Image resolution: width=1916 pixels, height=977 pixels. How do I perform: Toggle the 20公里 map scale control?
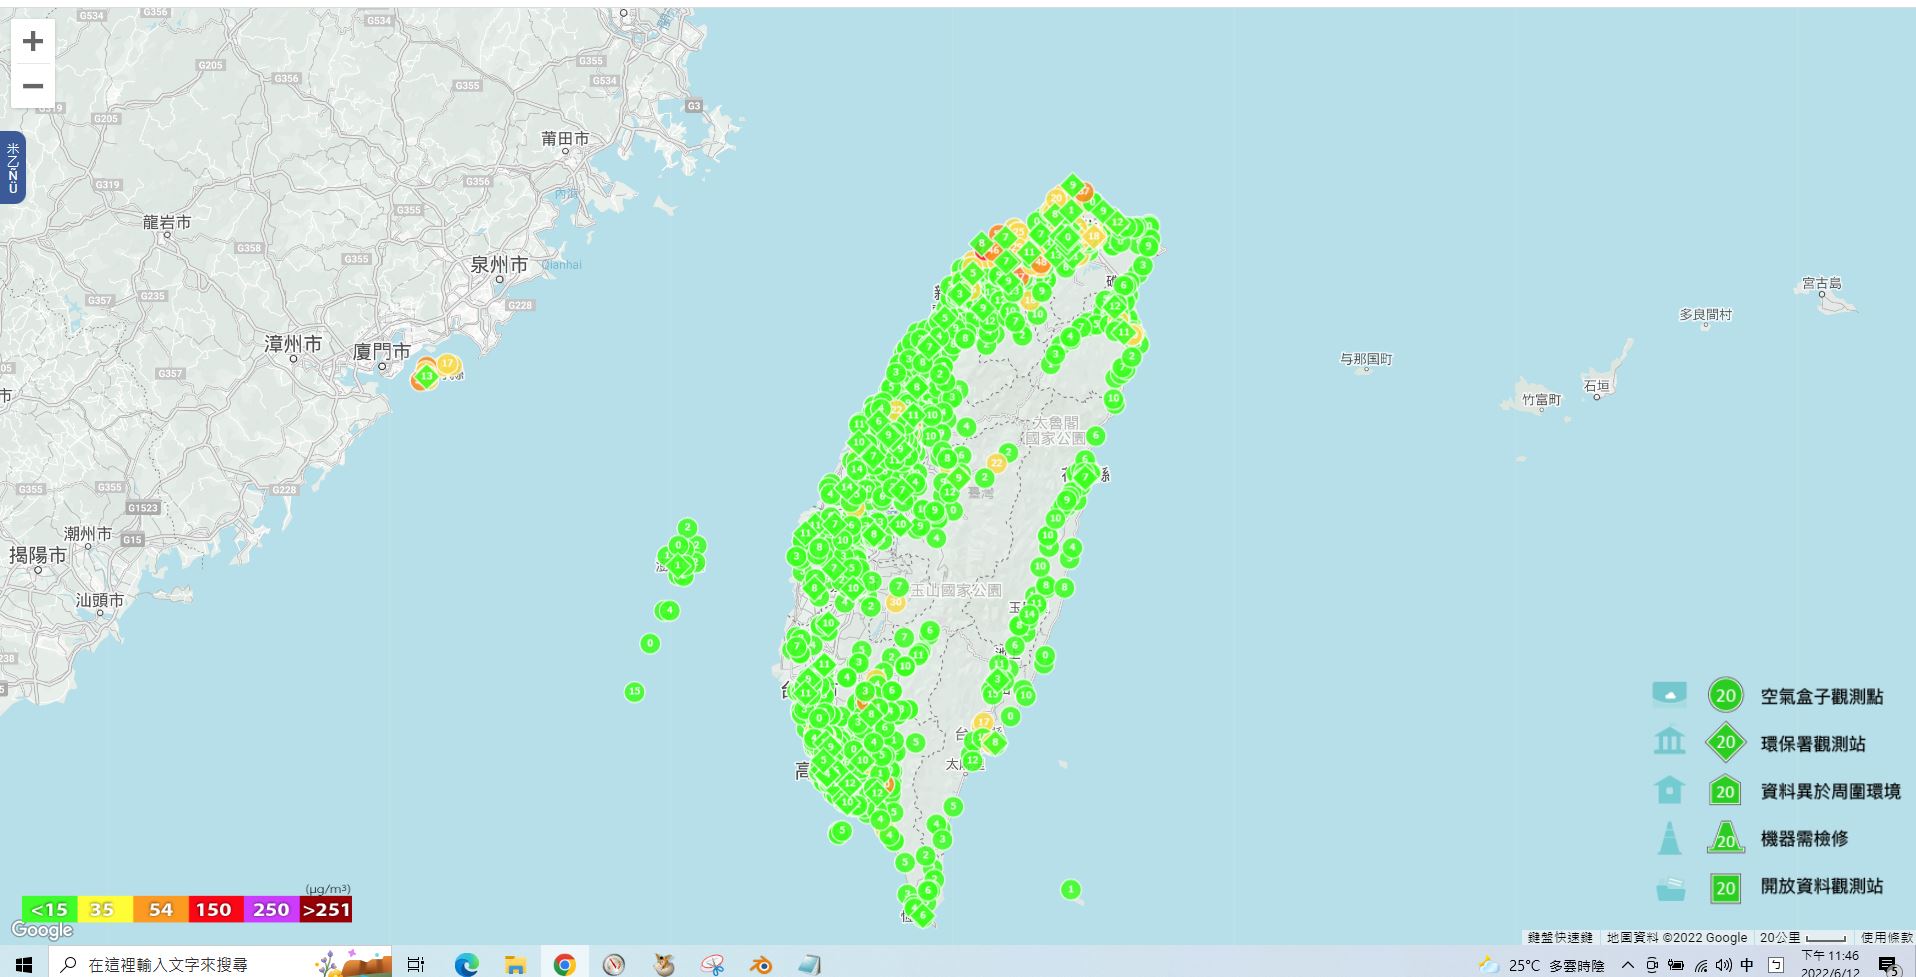tap(1804, 937)
